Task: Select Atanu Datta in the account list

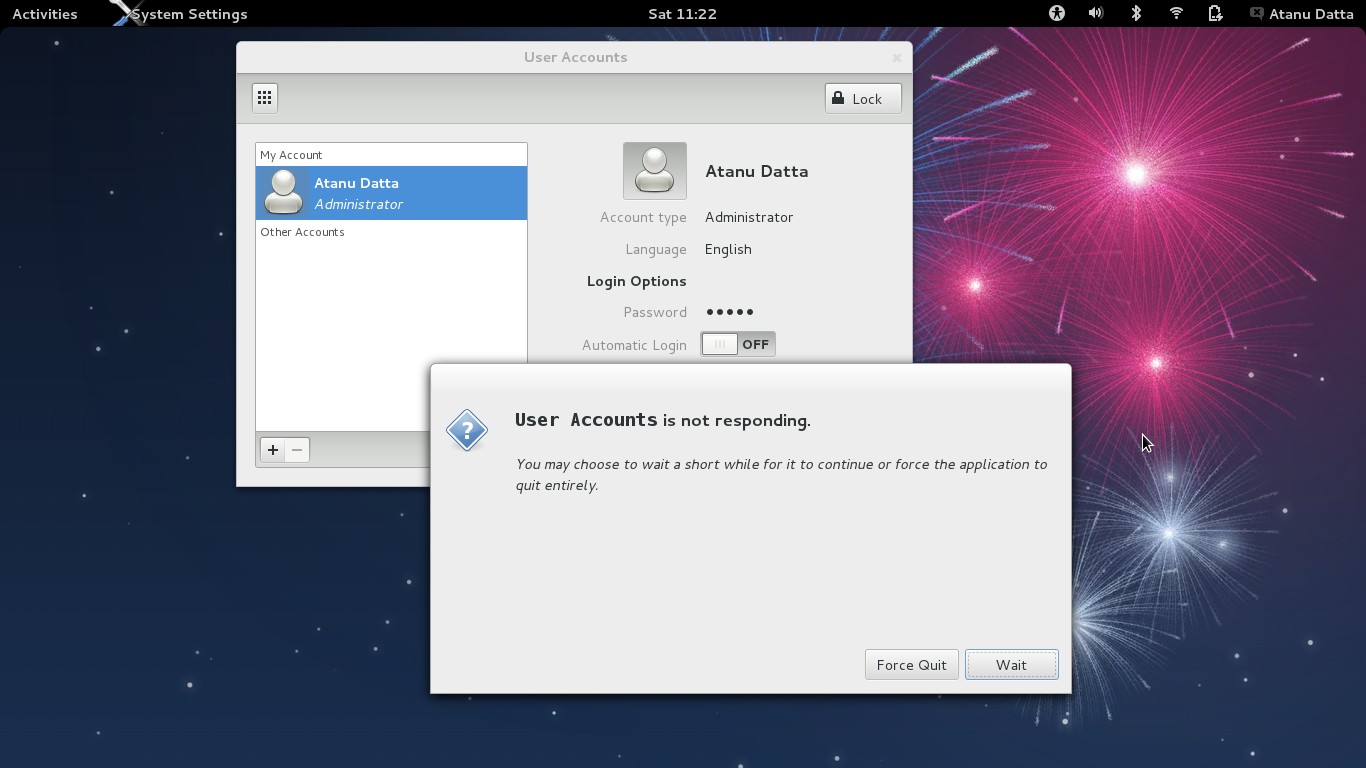Action: pyautogui.click(x=391, y=193)
